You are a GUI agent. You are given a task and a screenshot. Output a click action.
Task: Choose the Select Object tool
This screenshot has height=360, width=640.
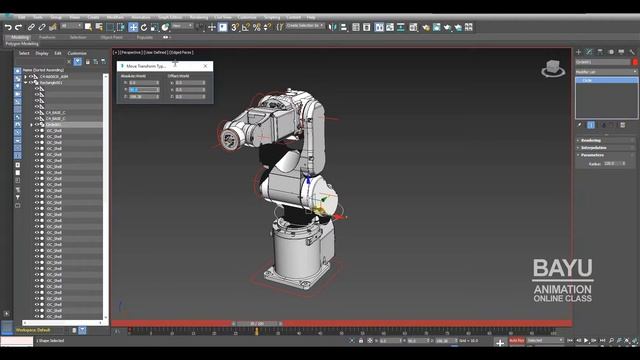pos(88,27)
